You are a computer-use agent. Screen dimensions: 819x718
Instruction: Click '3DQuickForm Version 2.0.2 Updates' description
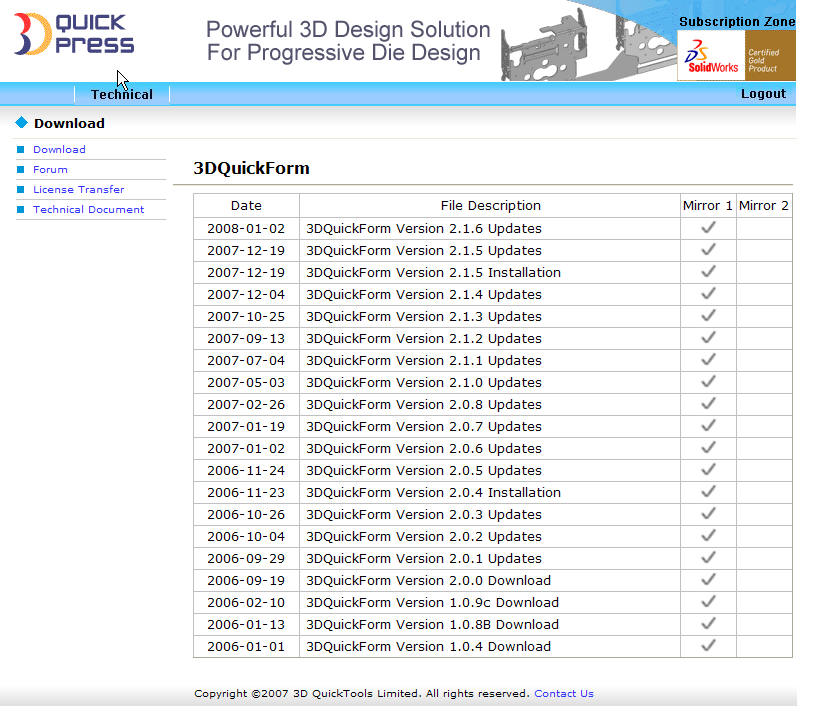[x=424, y=536]
